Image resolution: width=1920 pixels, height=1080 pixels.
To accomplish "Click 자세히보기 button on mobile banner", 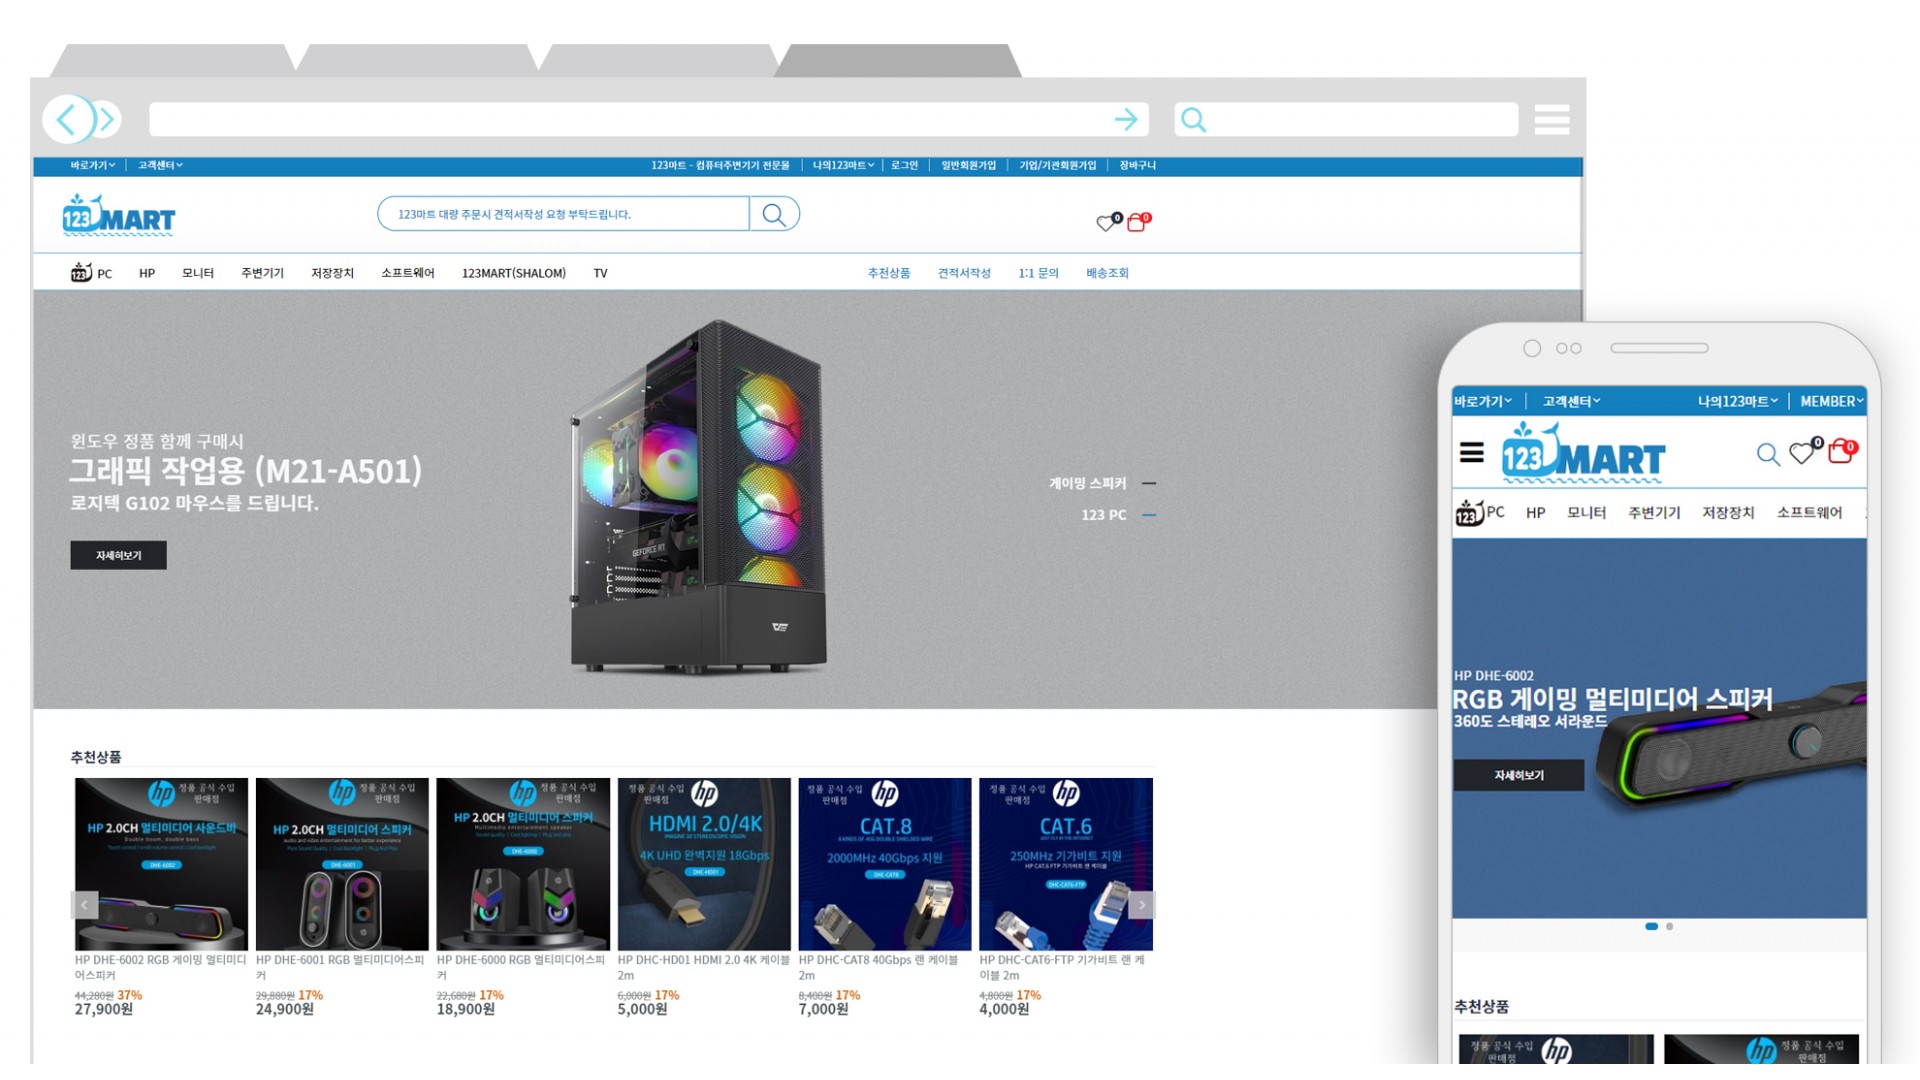I will (x=1519, y=775).
